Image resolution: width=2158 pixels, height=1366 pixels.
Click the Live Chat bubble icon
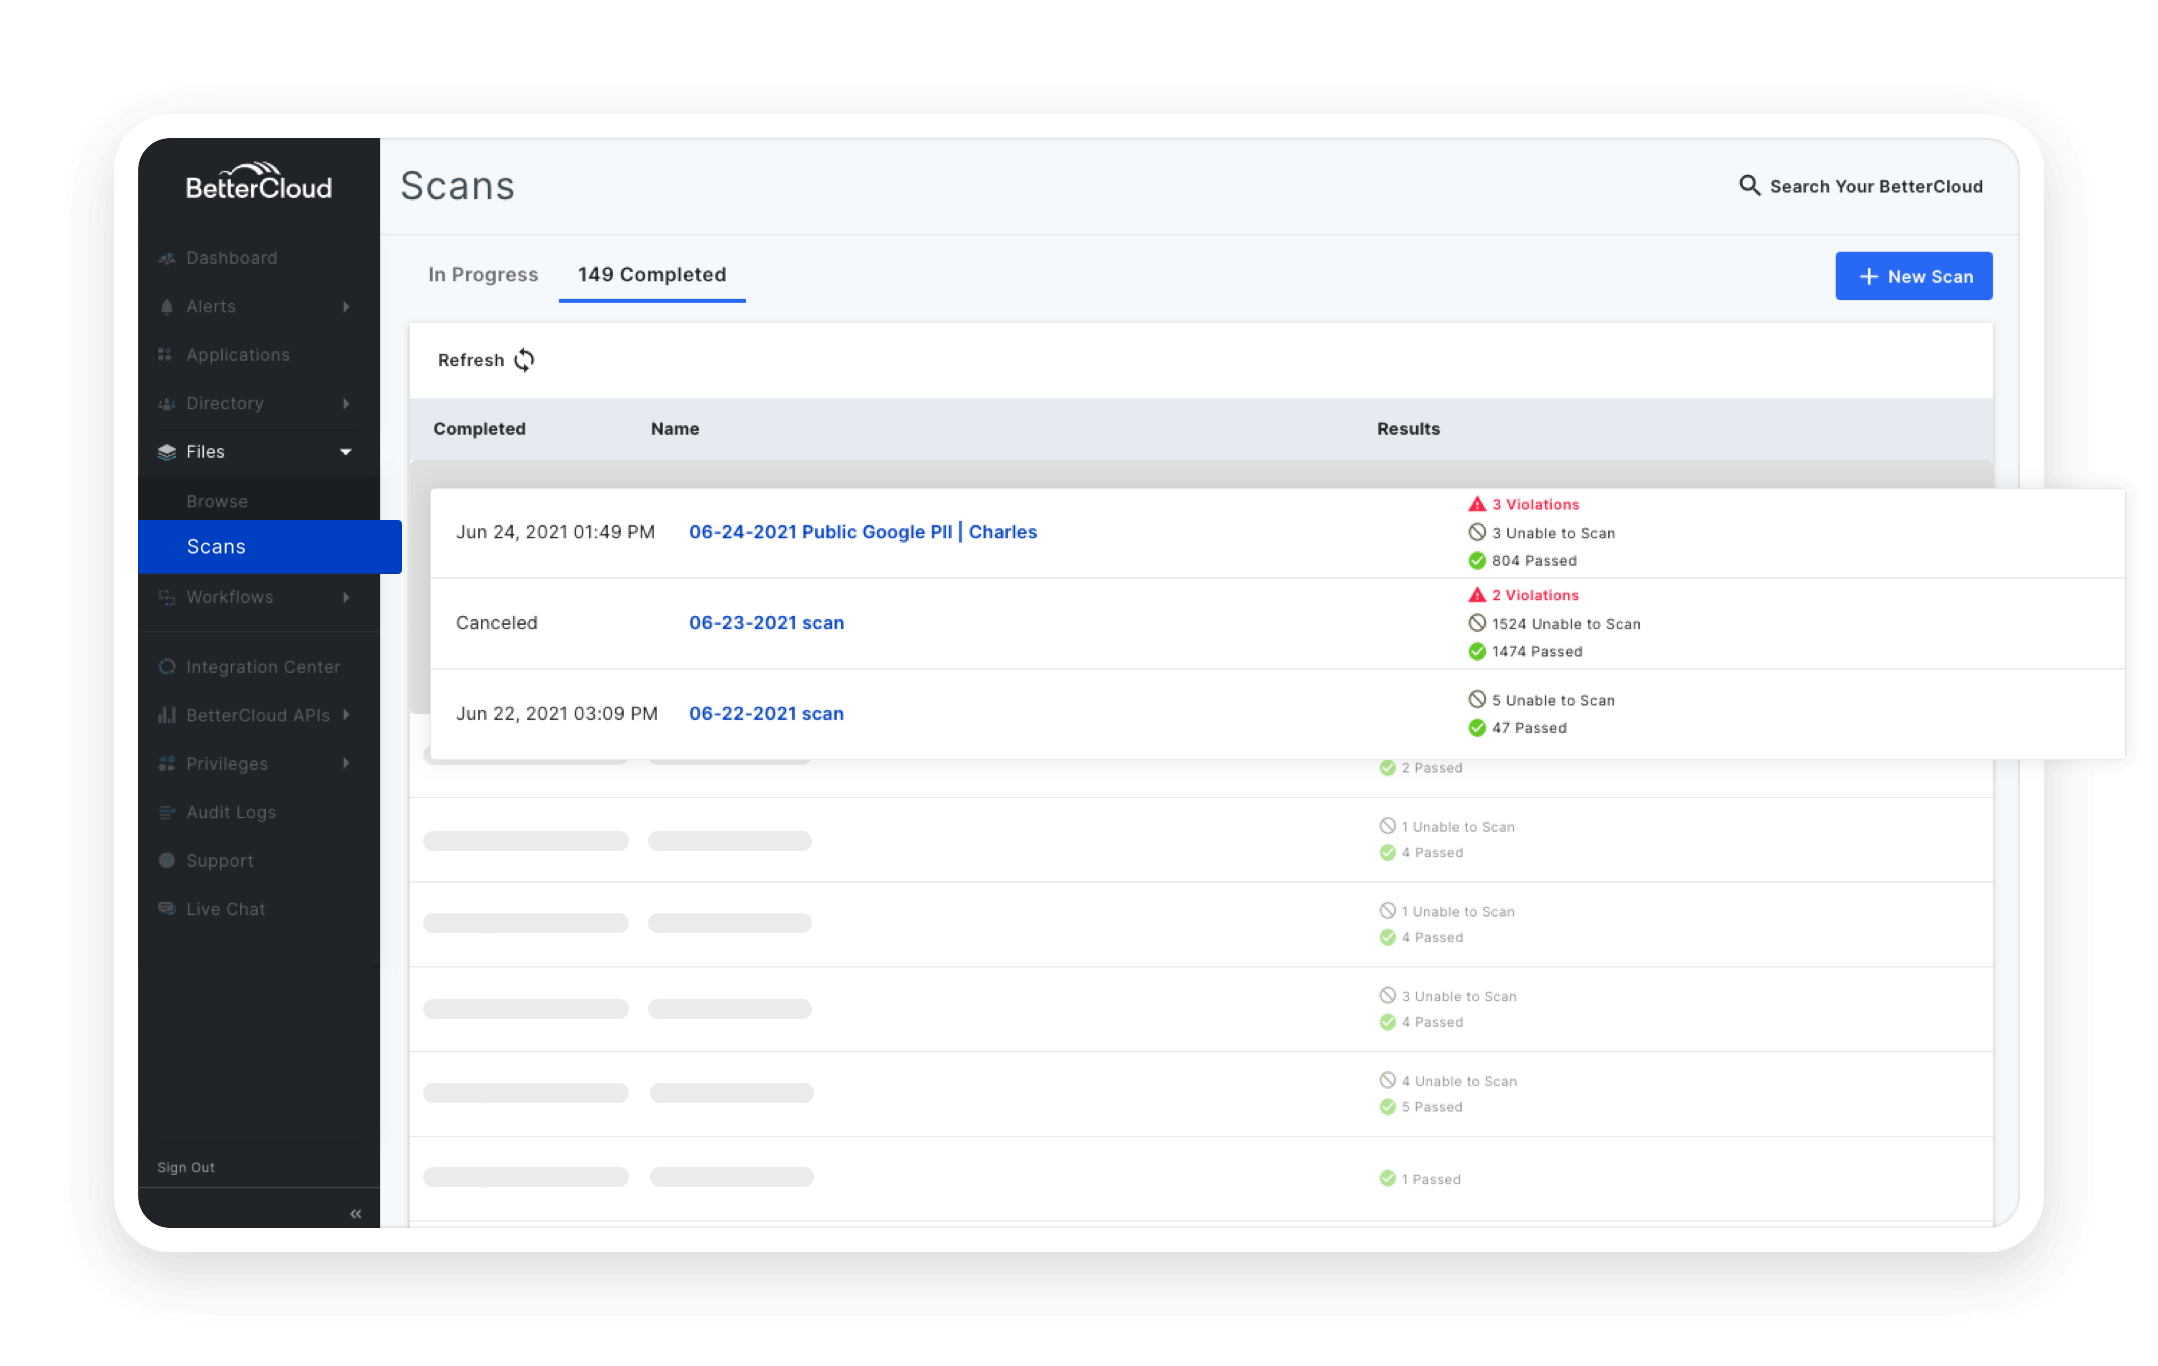point(167,909)
